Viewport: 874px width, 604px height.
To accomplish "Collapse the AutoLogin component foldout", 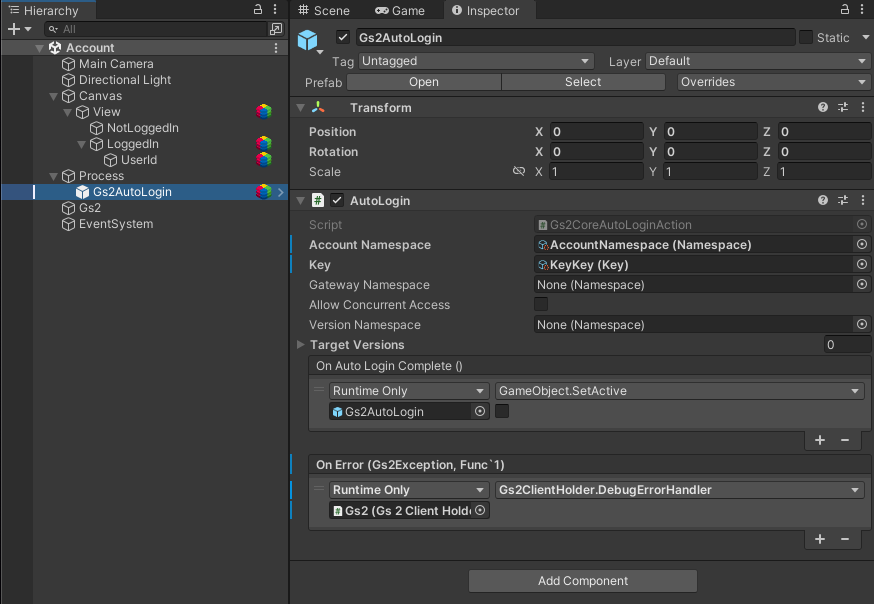I will (x=301, y=201).
